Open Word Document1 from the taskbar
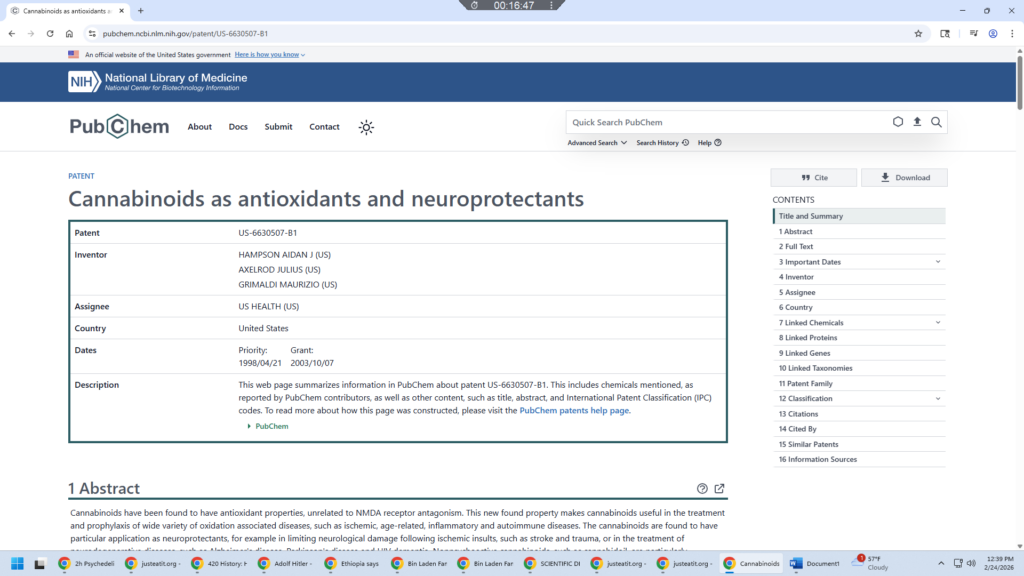Screen dimensions: 1024x576 (815, 563)
